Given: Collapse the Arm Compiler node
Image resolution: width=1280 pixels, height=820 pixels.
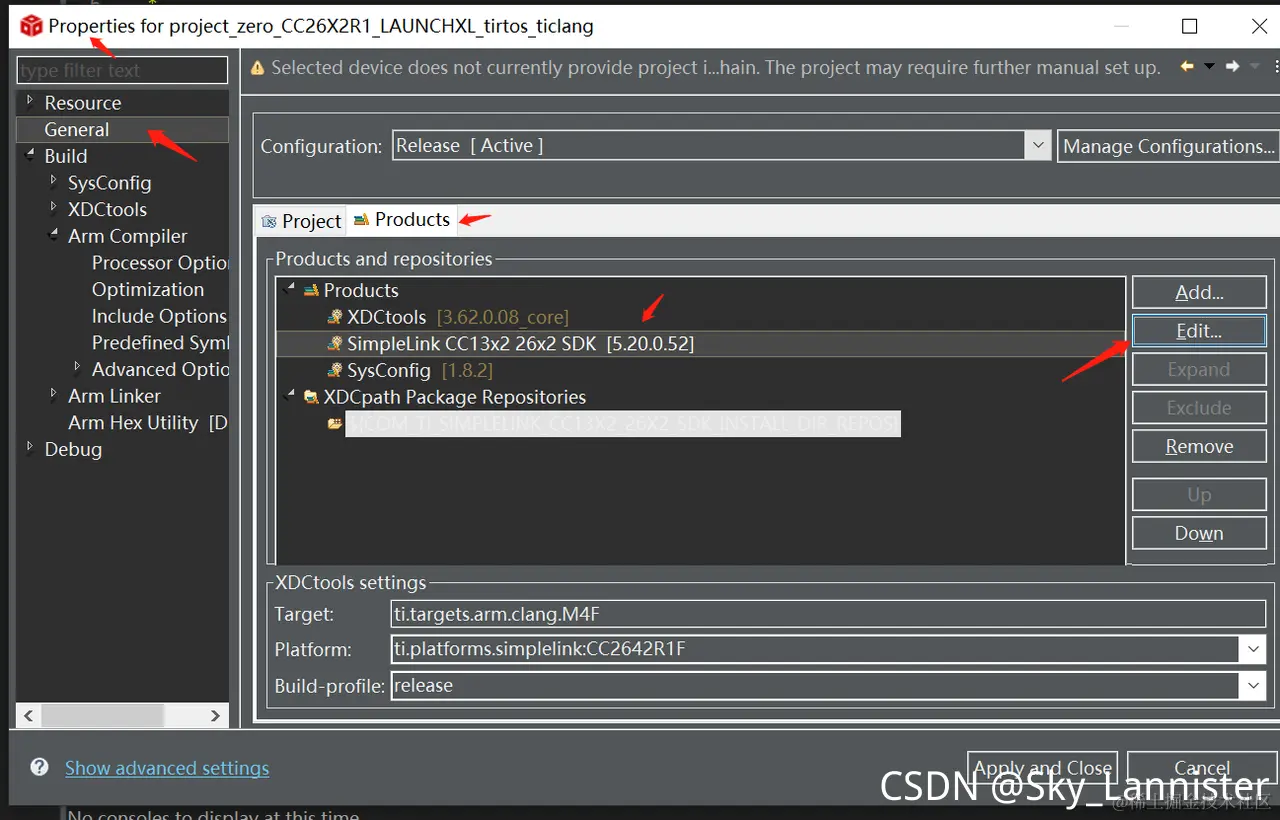Looking at the screenshot, I should point(53,235).
